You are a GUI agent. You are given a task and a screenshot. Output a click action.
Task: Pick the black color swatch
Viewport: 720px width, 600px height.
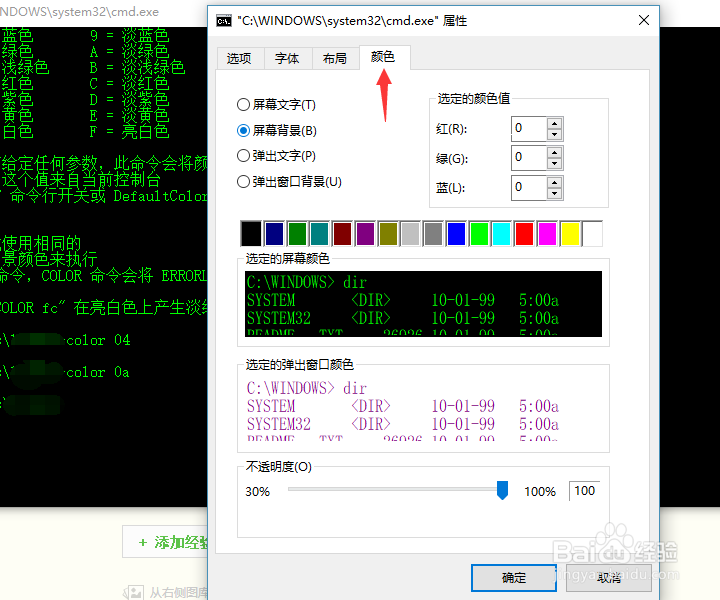[x=251, y=234]
